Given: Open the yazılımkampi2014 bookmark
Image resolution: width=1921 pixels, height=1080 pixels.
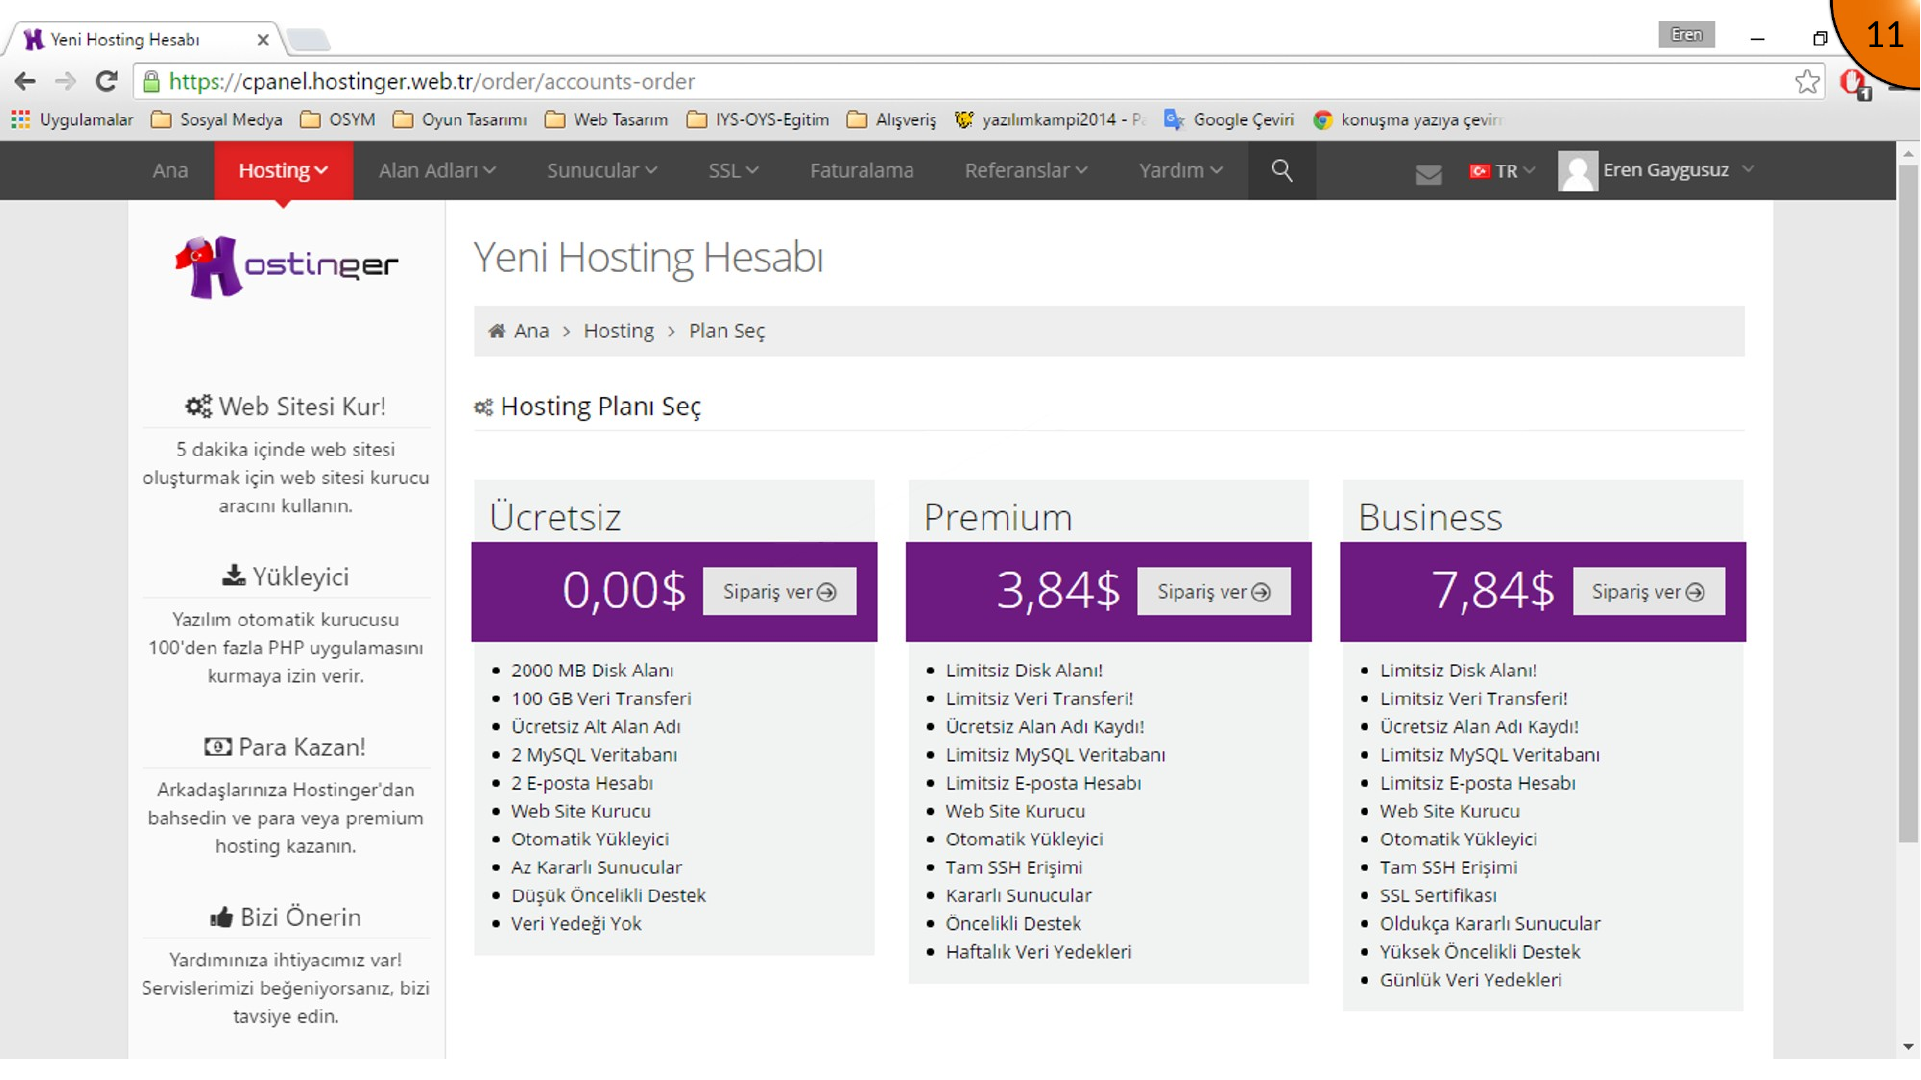Looking at the screenshot, I should [1049, 120].
